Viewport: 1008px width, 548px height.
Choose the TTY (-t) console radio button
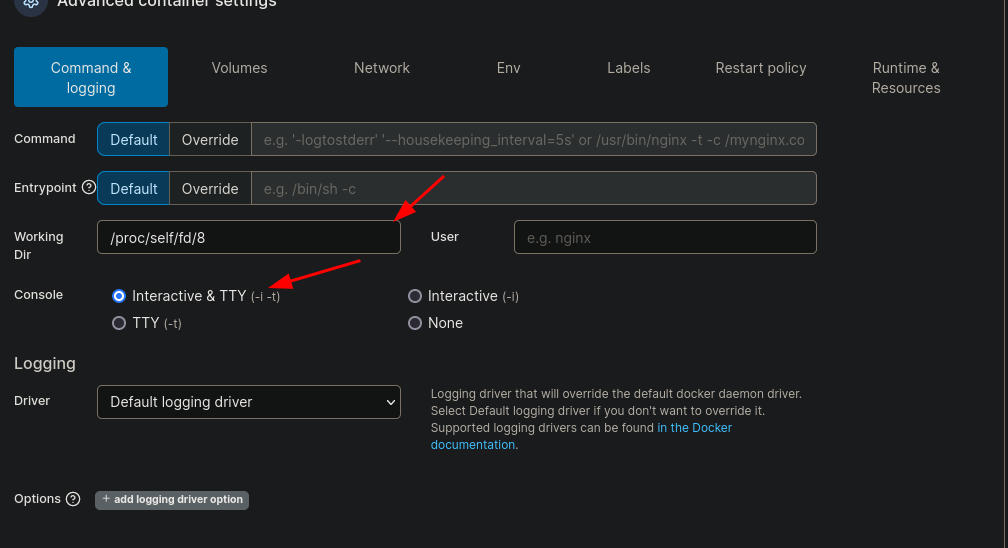coord(120,323)
